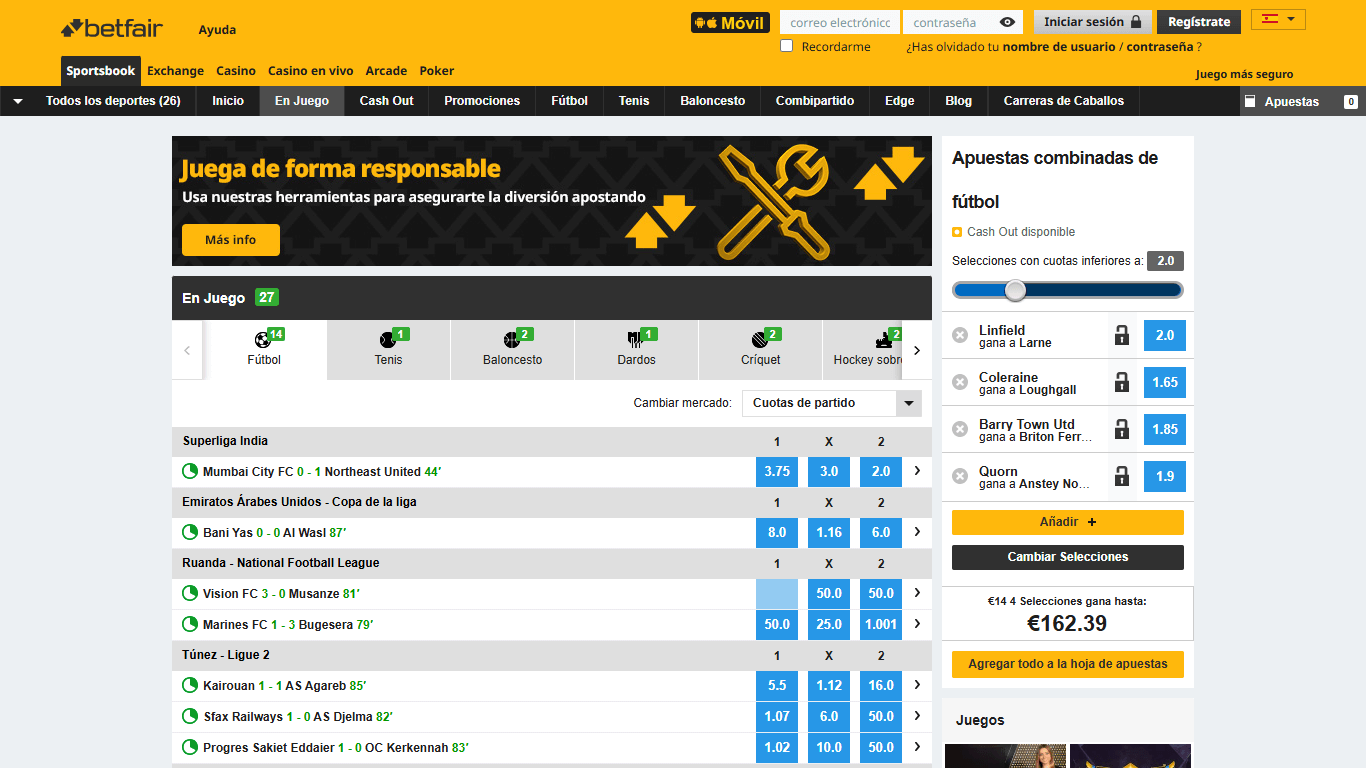Open the Combipartido nav item

pos(815,101)
